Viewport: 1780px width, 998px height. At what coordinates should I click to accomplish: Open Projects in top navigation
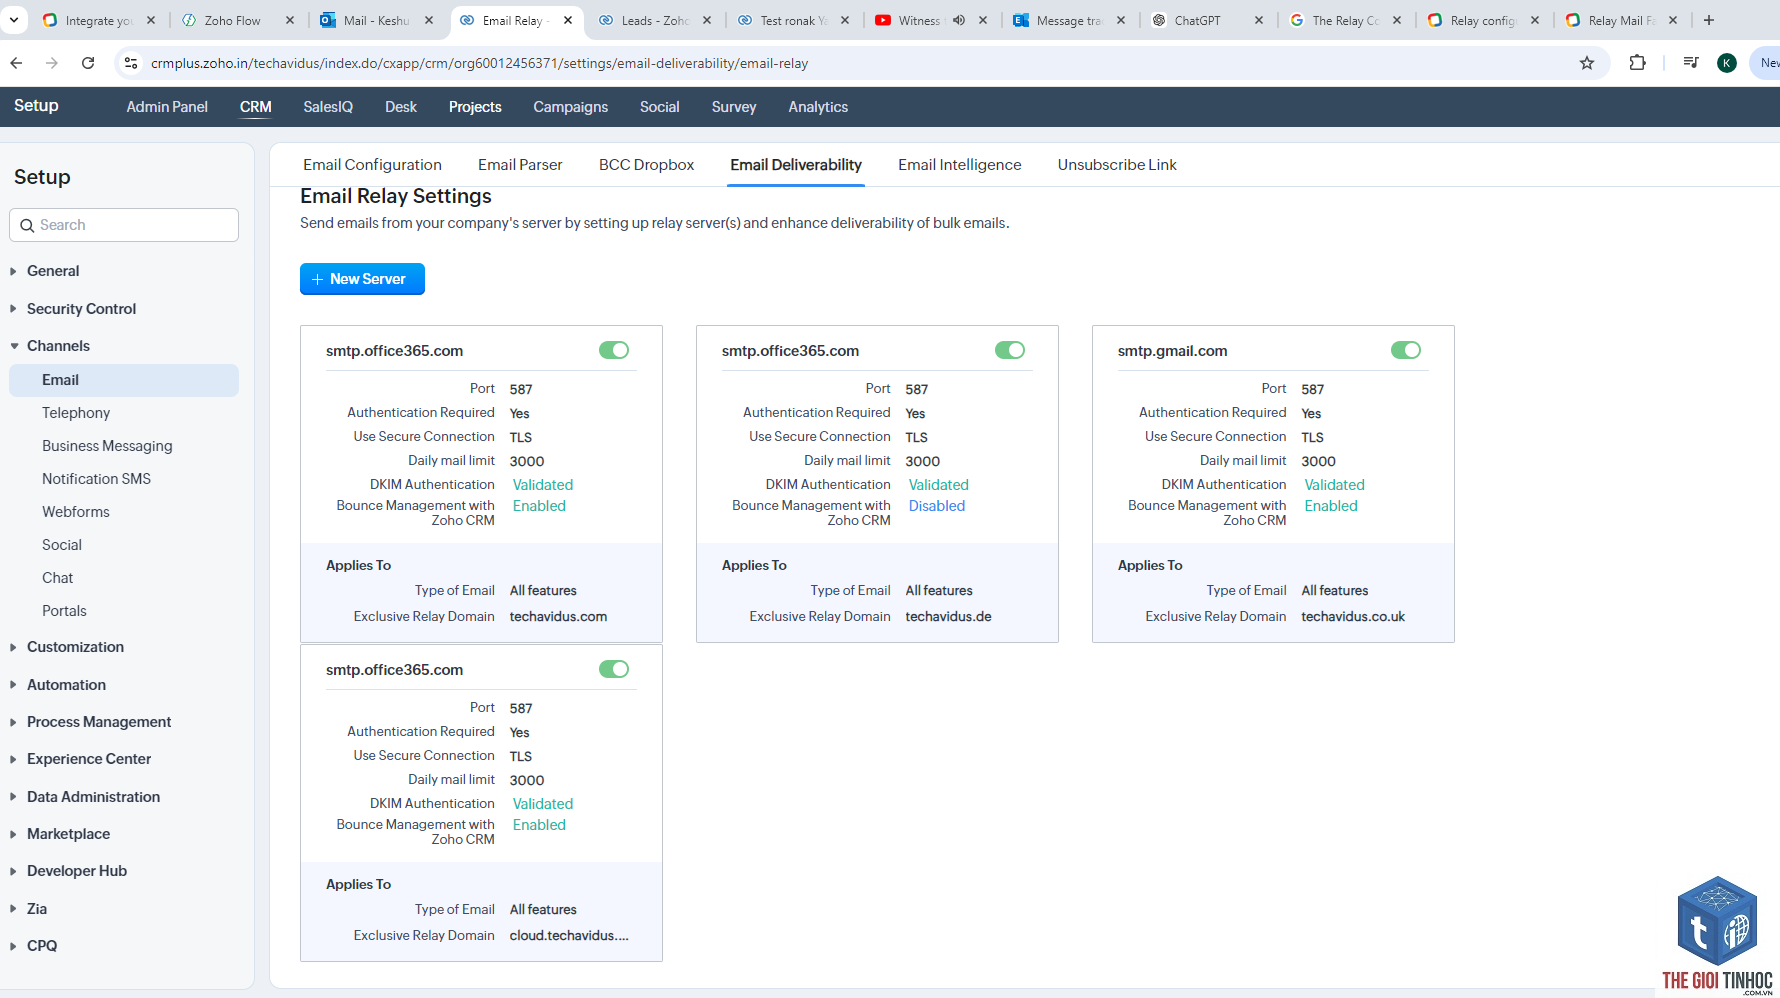(x=475, y=107)
